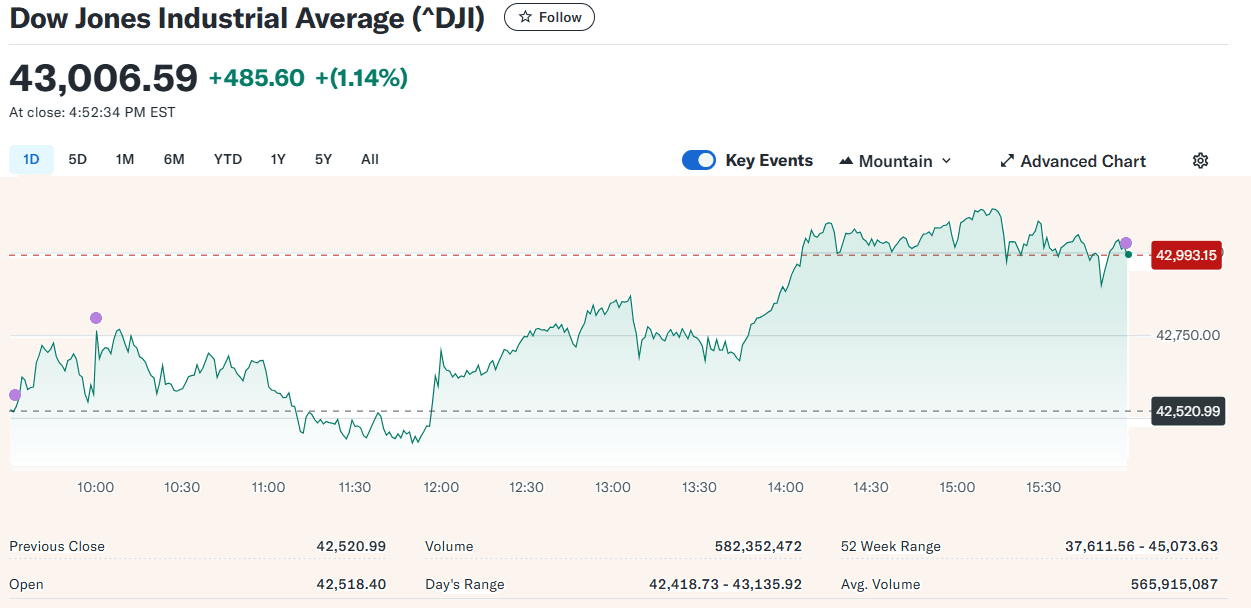Switch to the 6M range tab
Screen dimensions: 1251x608
point(174,159)
